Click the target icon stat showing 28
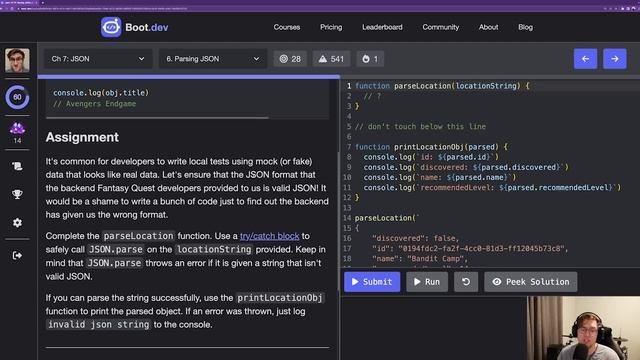 (290, 59)
